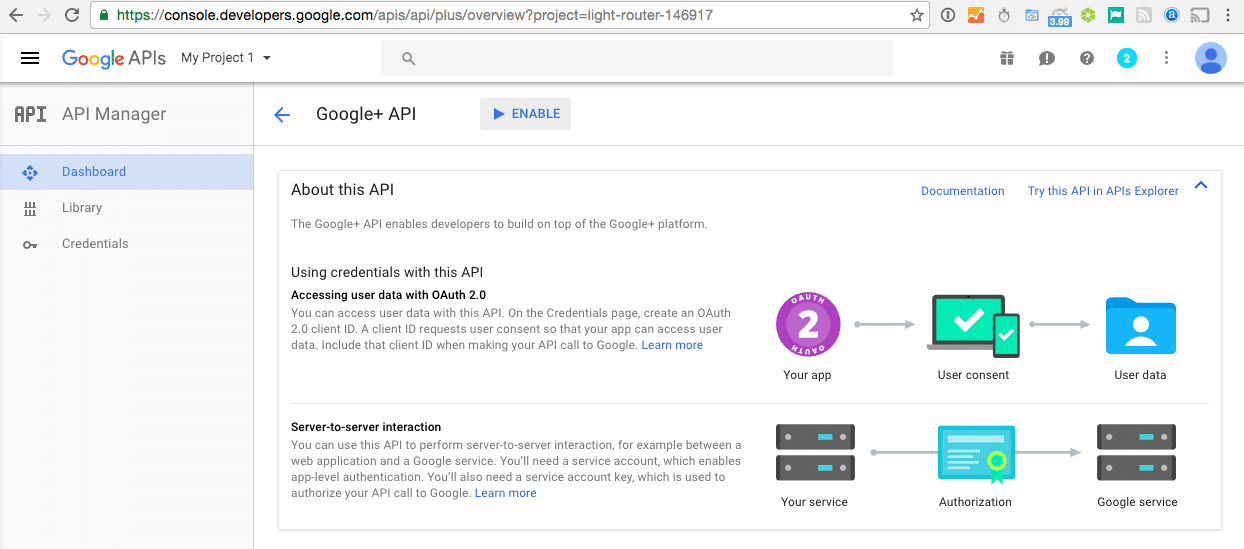Image resolution: width=1244 pixels, height=549 pixels.
Task: Reload the page with refresh icon
Action: tap(72, 15)
